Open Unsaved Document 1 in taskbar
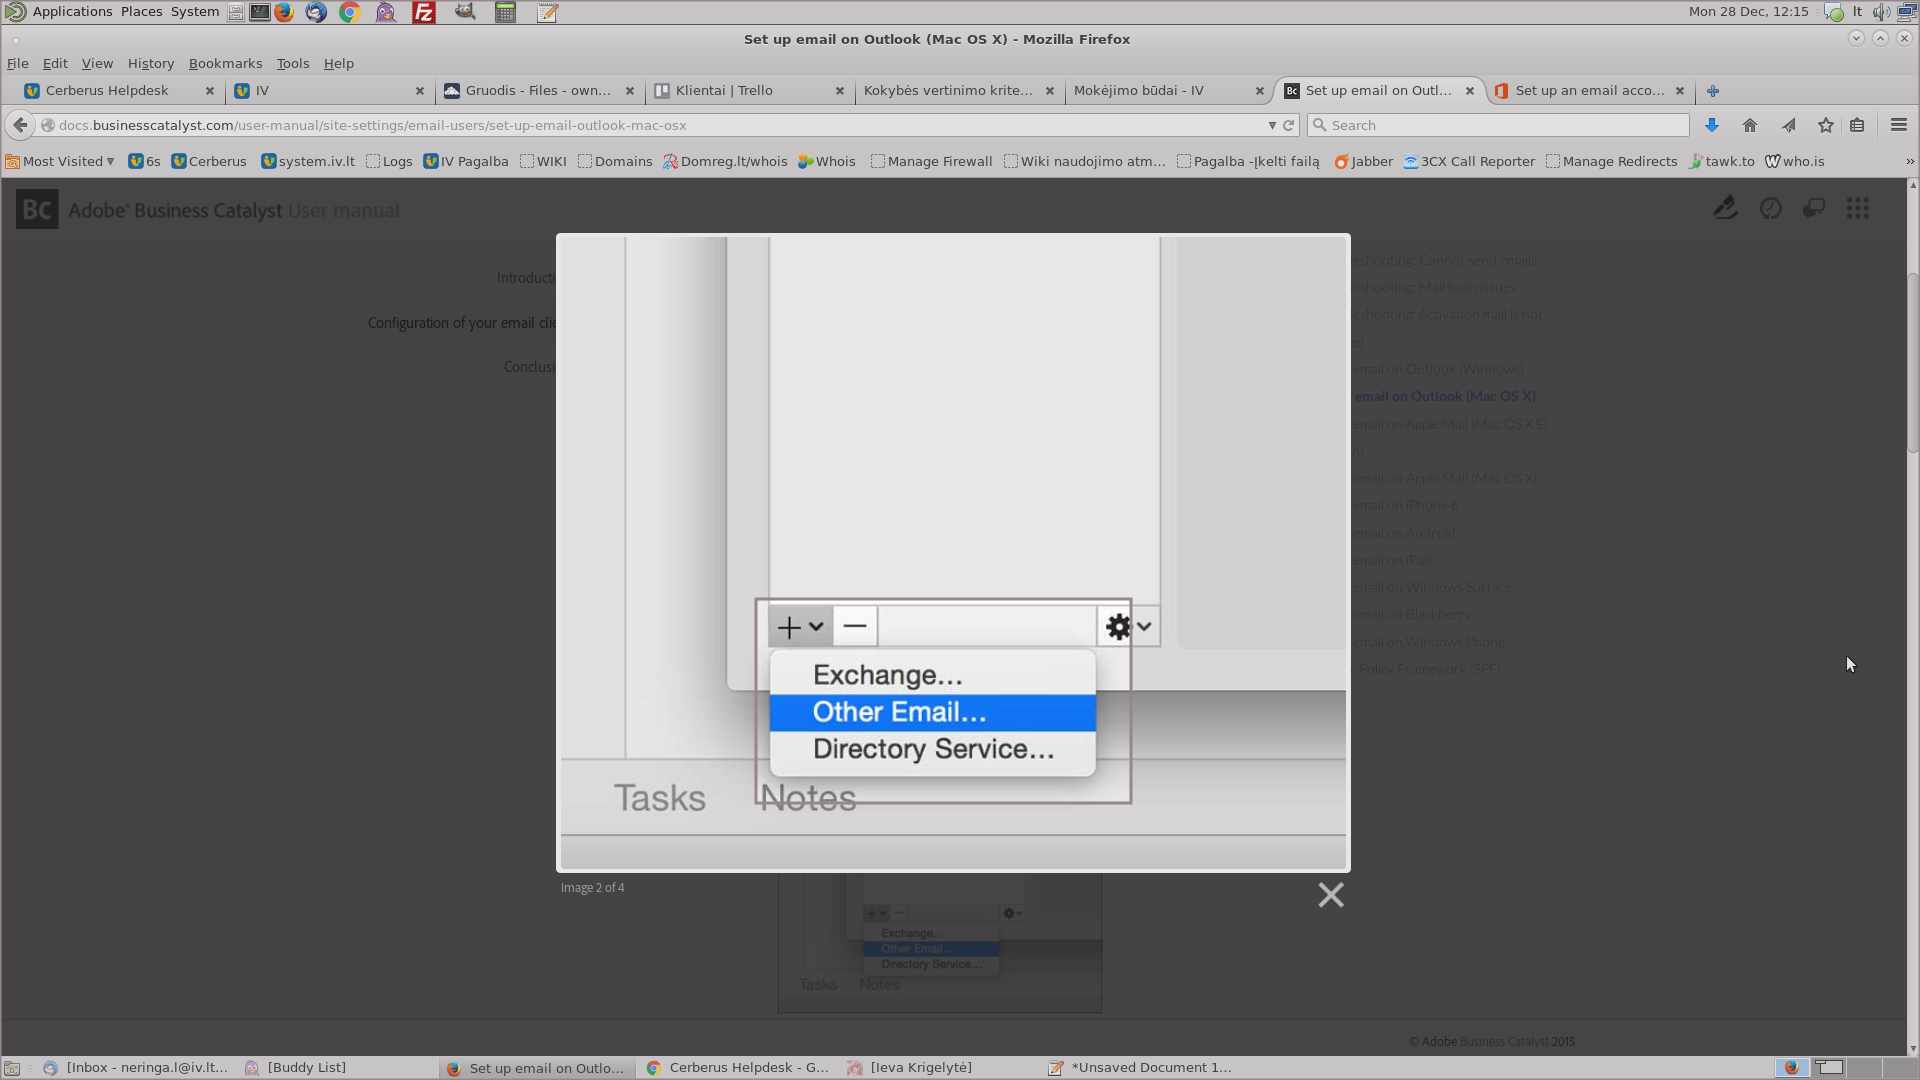The width and height of the screenshot is (1920, 1080). 1140,1068
